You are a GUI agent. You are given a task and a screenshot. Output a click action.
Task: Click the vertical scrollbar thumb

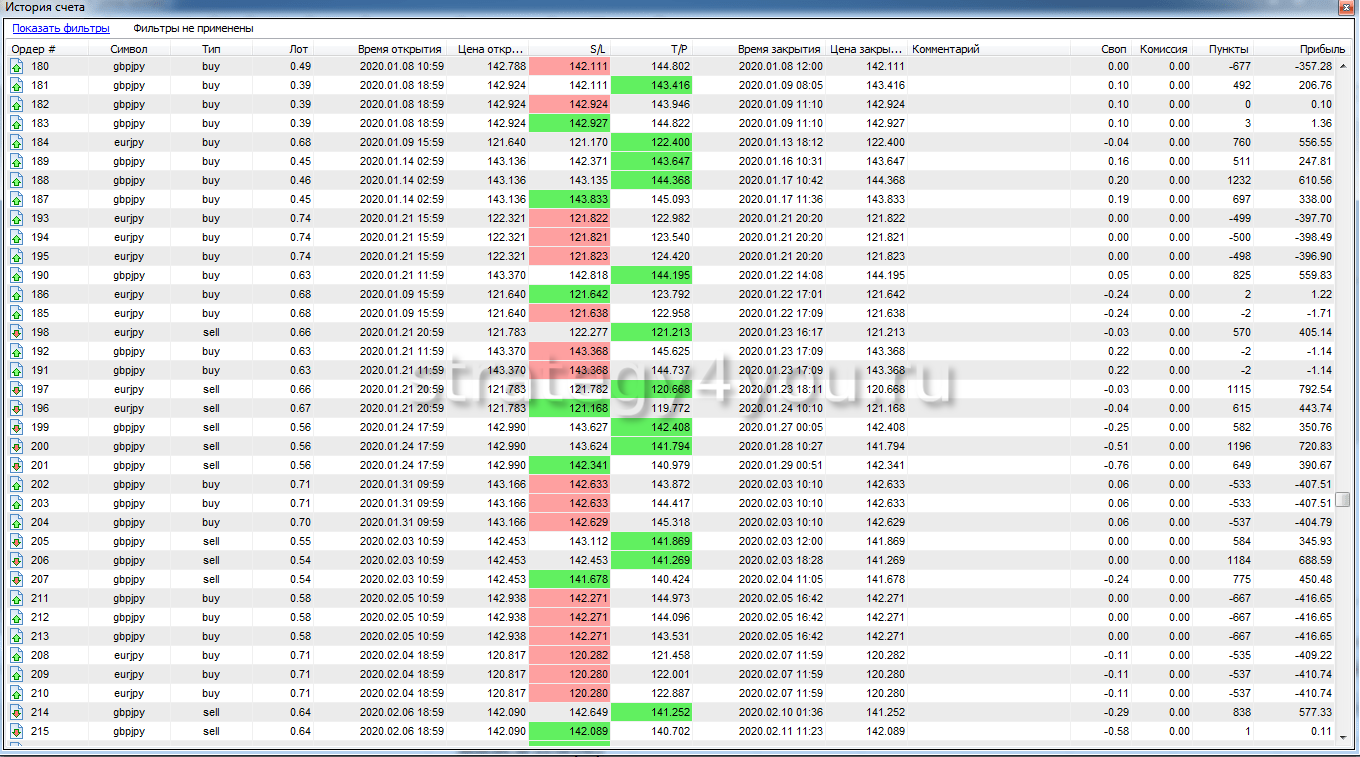(x=1345, y=499)
